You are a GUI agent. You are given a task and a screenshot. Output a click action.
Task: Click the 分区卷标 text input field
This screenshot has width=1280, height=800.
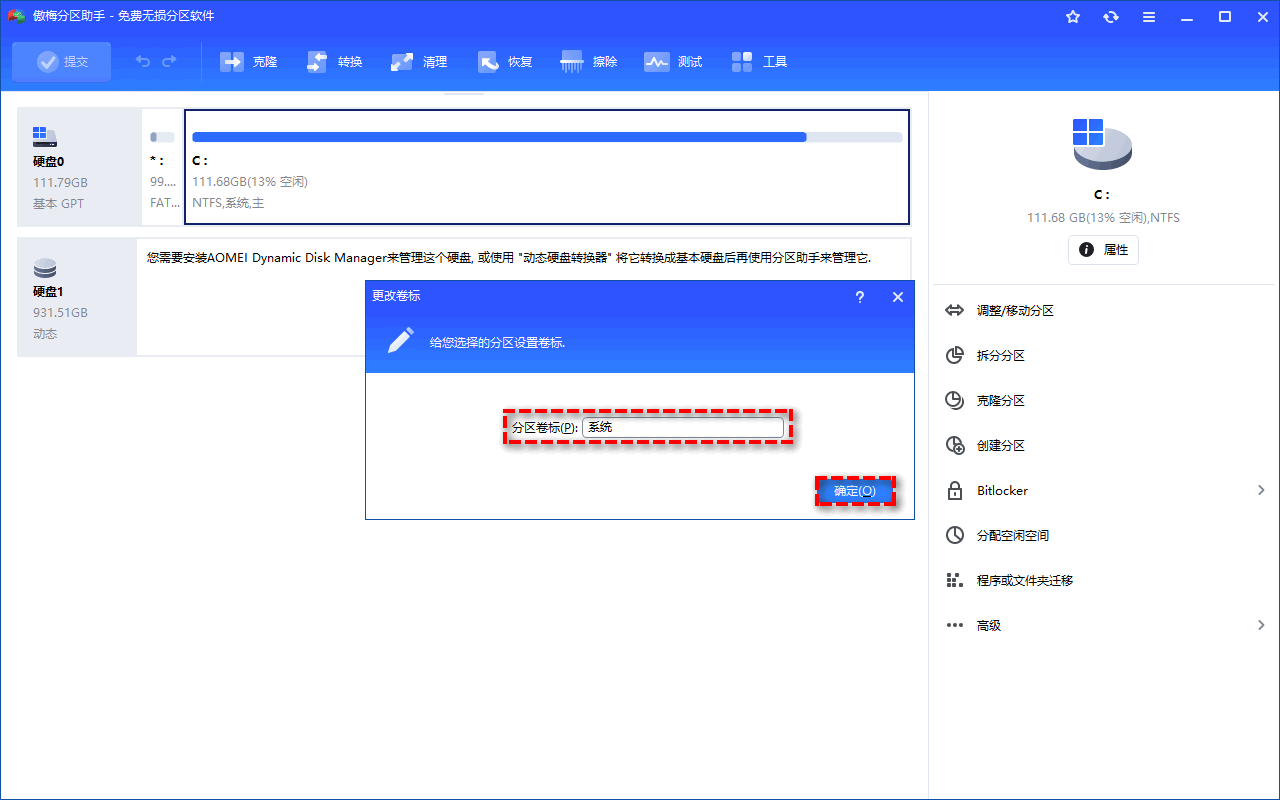click(682, 428)
